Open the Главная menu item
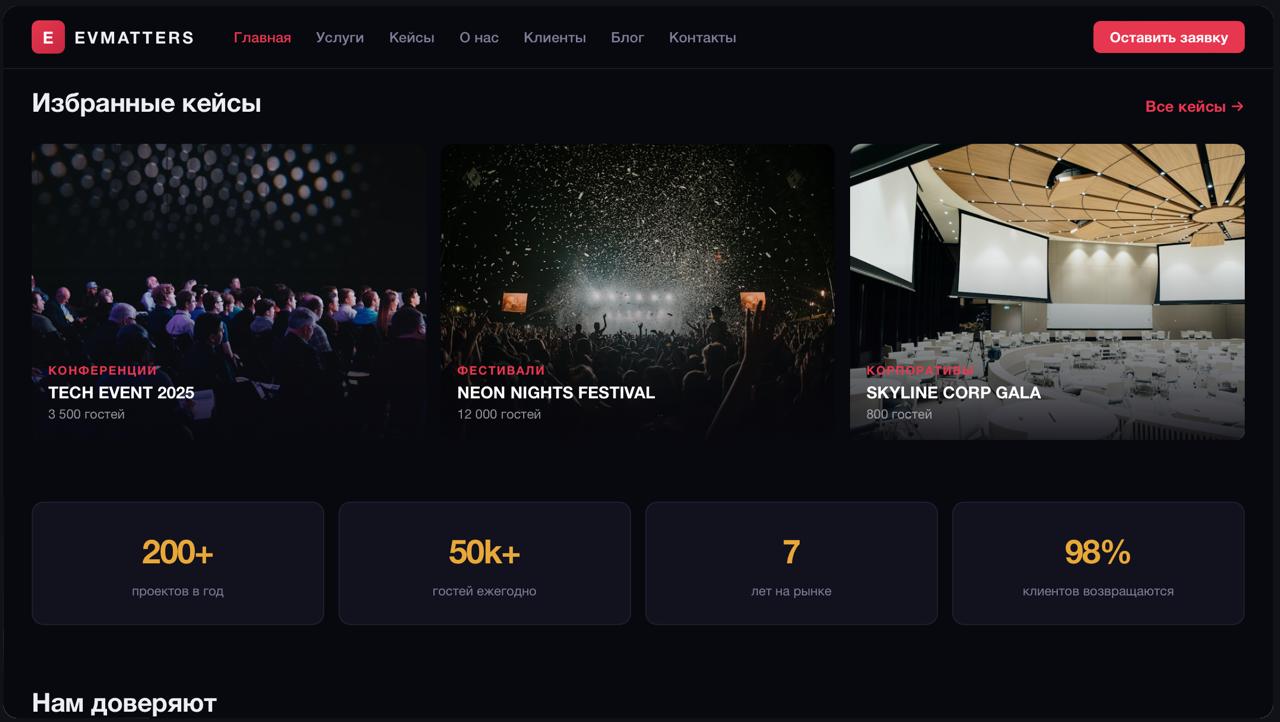Screen dimensions: 1280x722 262,37
